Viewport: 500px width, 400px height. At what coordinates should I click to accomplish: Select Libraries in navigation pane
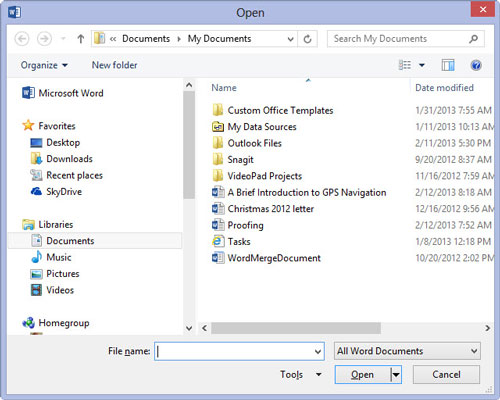(x=48, y=224)
